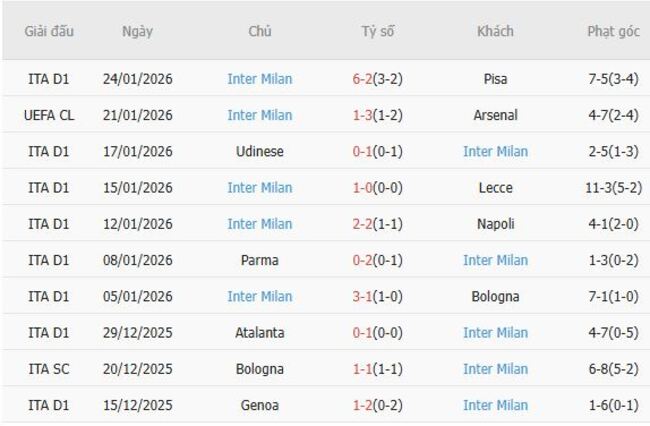Click the Atalanta home team name
The image size is (650, 426).
[260, 332]
